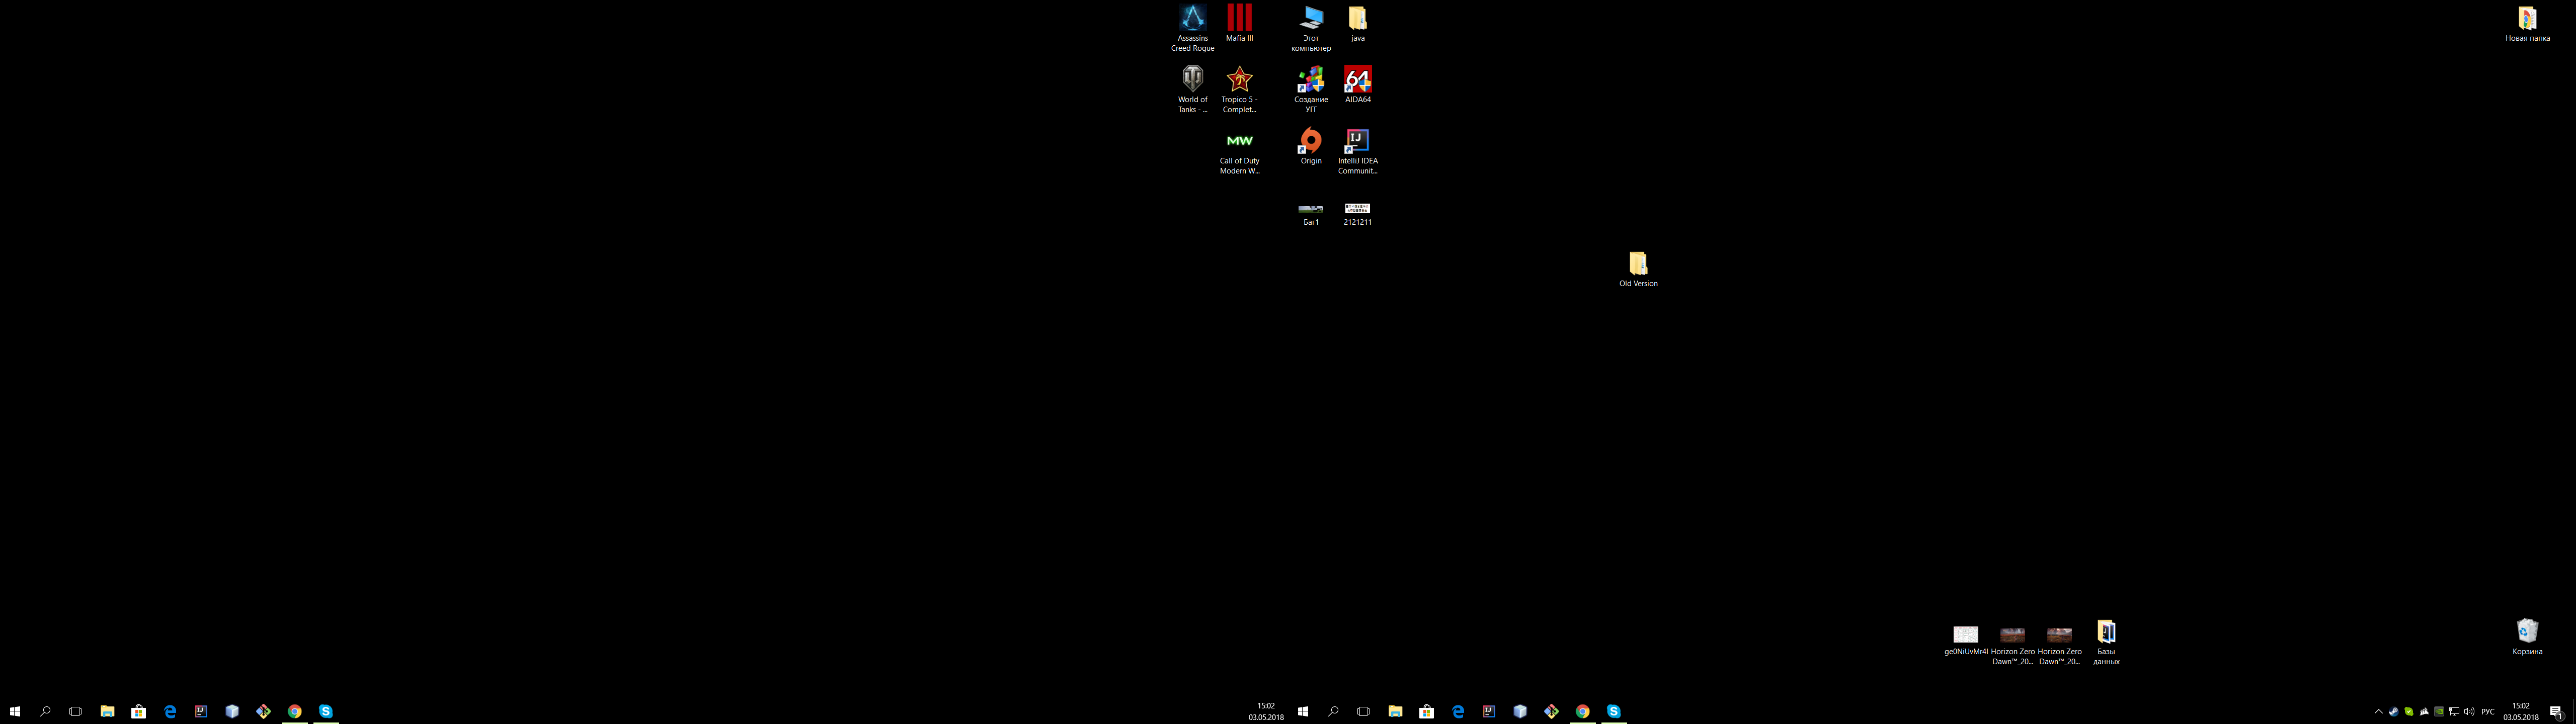Select Call of Duty Modern Warfare shortcut
Viewport: 2576px width, 724px height.
1239,141
